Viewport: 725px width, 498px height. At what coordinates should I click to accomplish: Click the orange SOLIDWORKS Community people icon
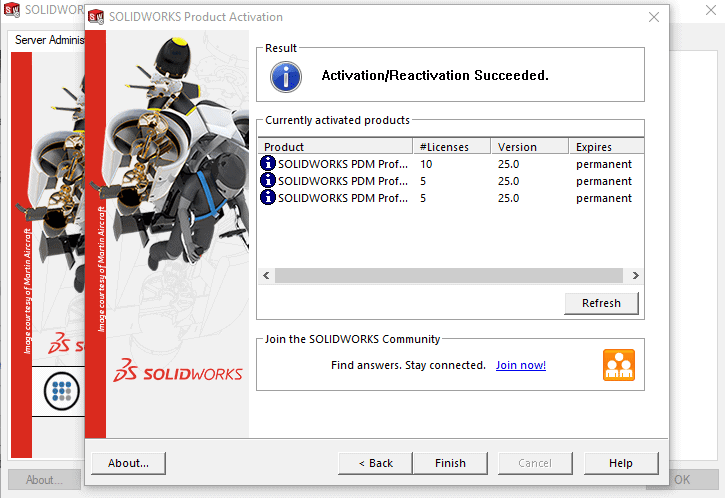click(x=619, y=365)
